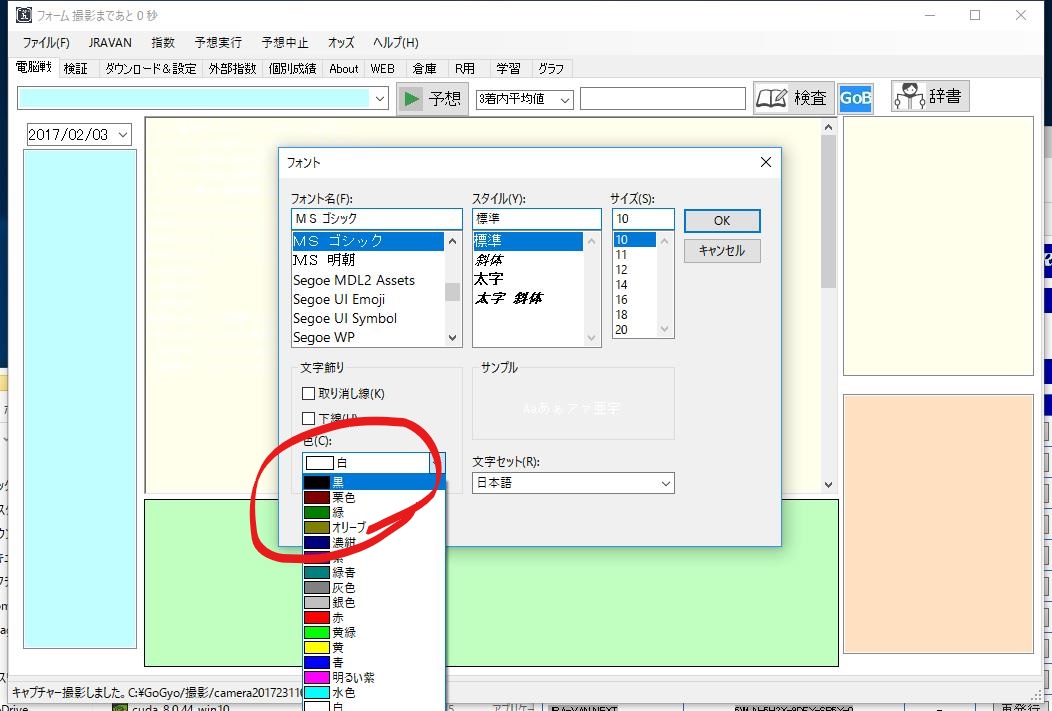Image resolution: width=1052 pixels, height=711 pixels.
Task: Select Segoe WP font
Action: (368, 337)
